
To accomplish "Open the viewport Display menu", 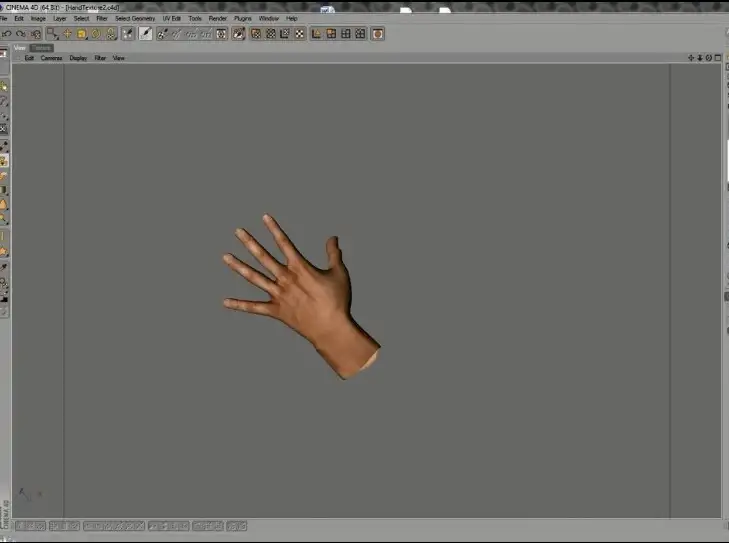I will tap(79, 58).
